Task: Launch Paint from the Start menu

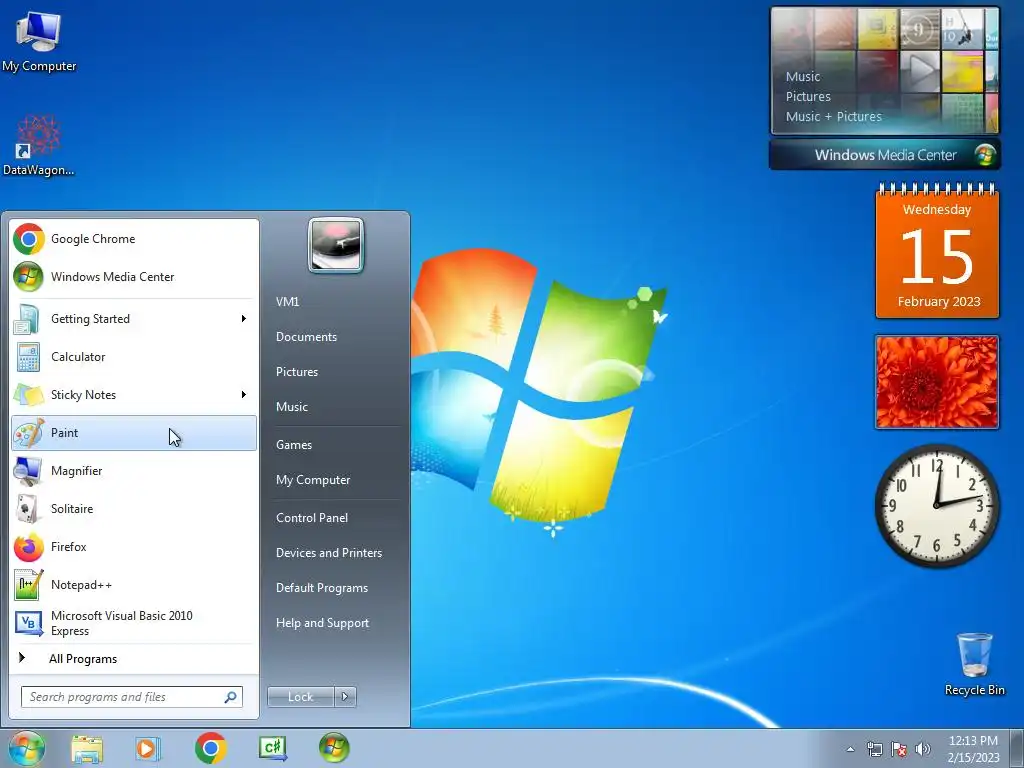Action: [x=134, y=433]
